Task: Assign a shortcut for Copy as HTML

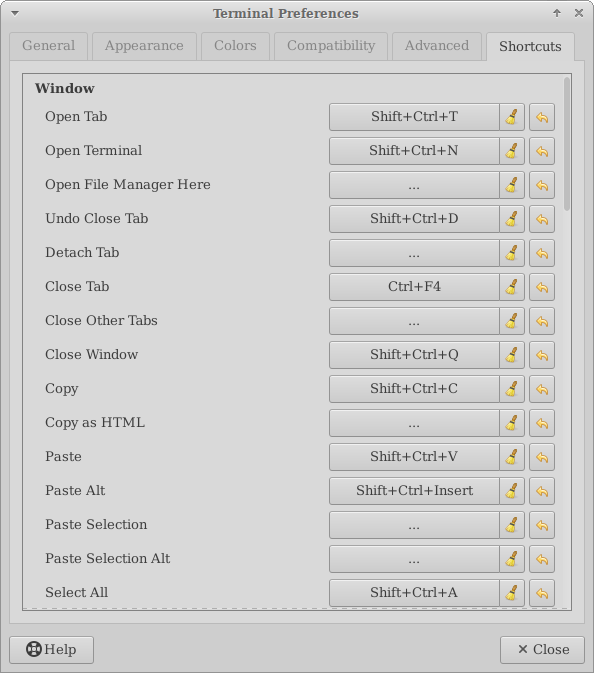Action: (414, 423)
